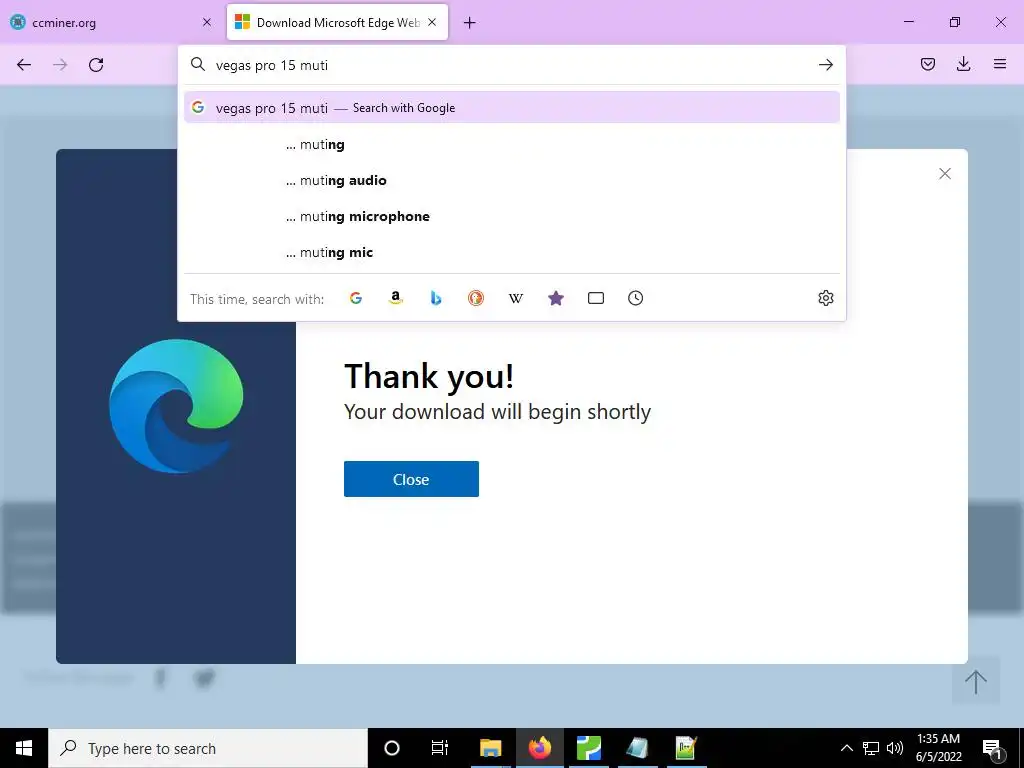Open the green chart taskbar app icon
Viewport: 1024px width, 768px height.
click(x=686, y=748)
